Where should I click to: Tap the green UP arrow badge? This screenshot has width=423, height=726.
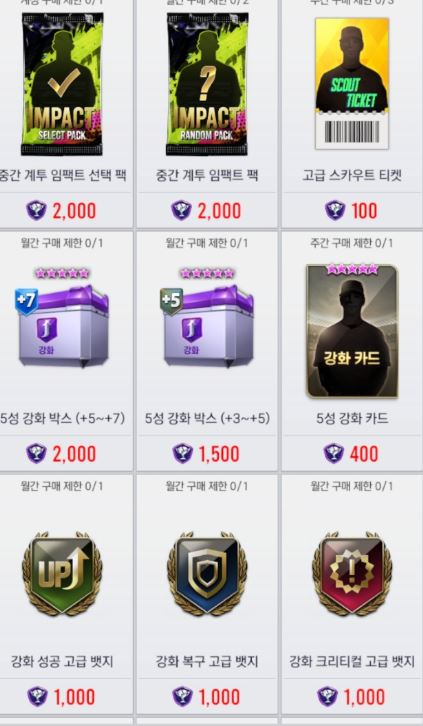pyautogui.click(x=62, y=574)
